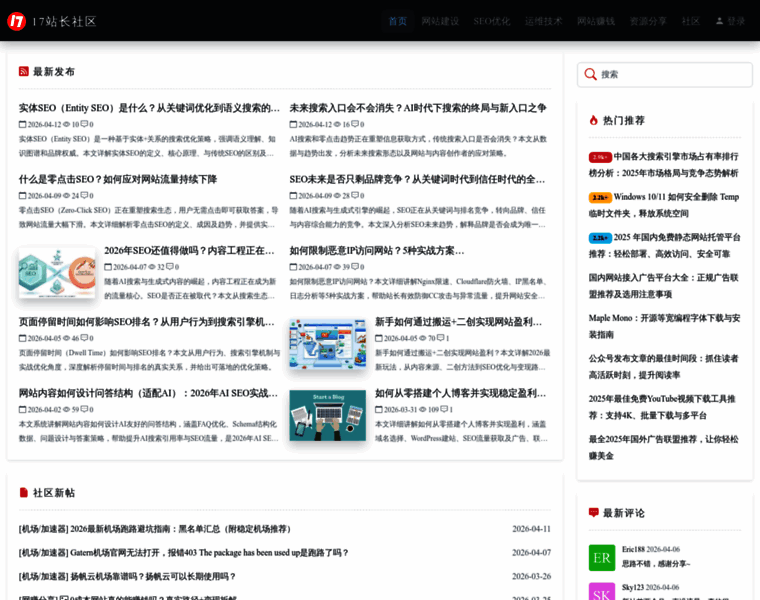Open article 什么是零点击SEO
The width and height of the screenshot is (760, 600).
tap(118, 179)
